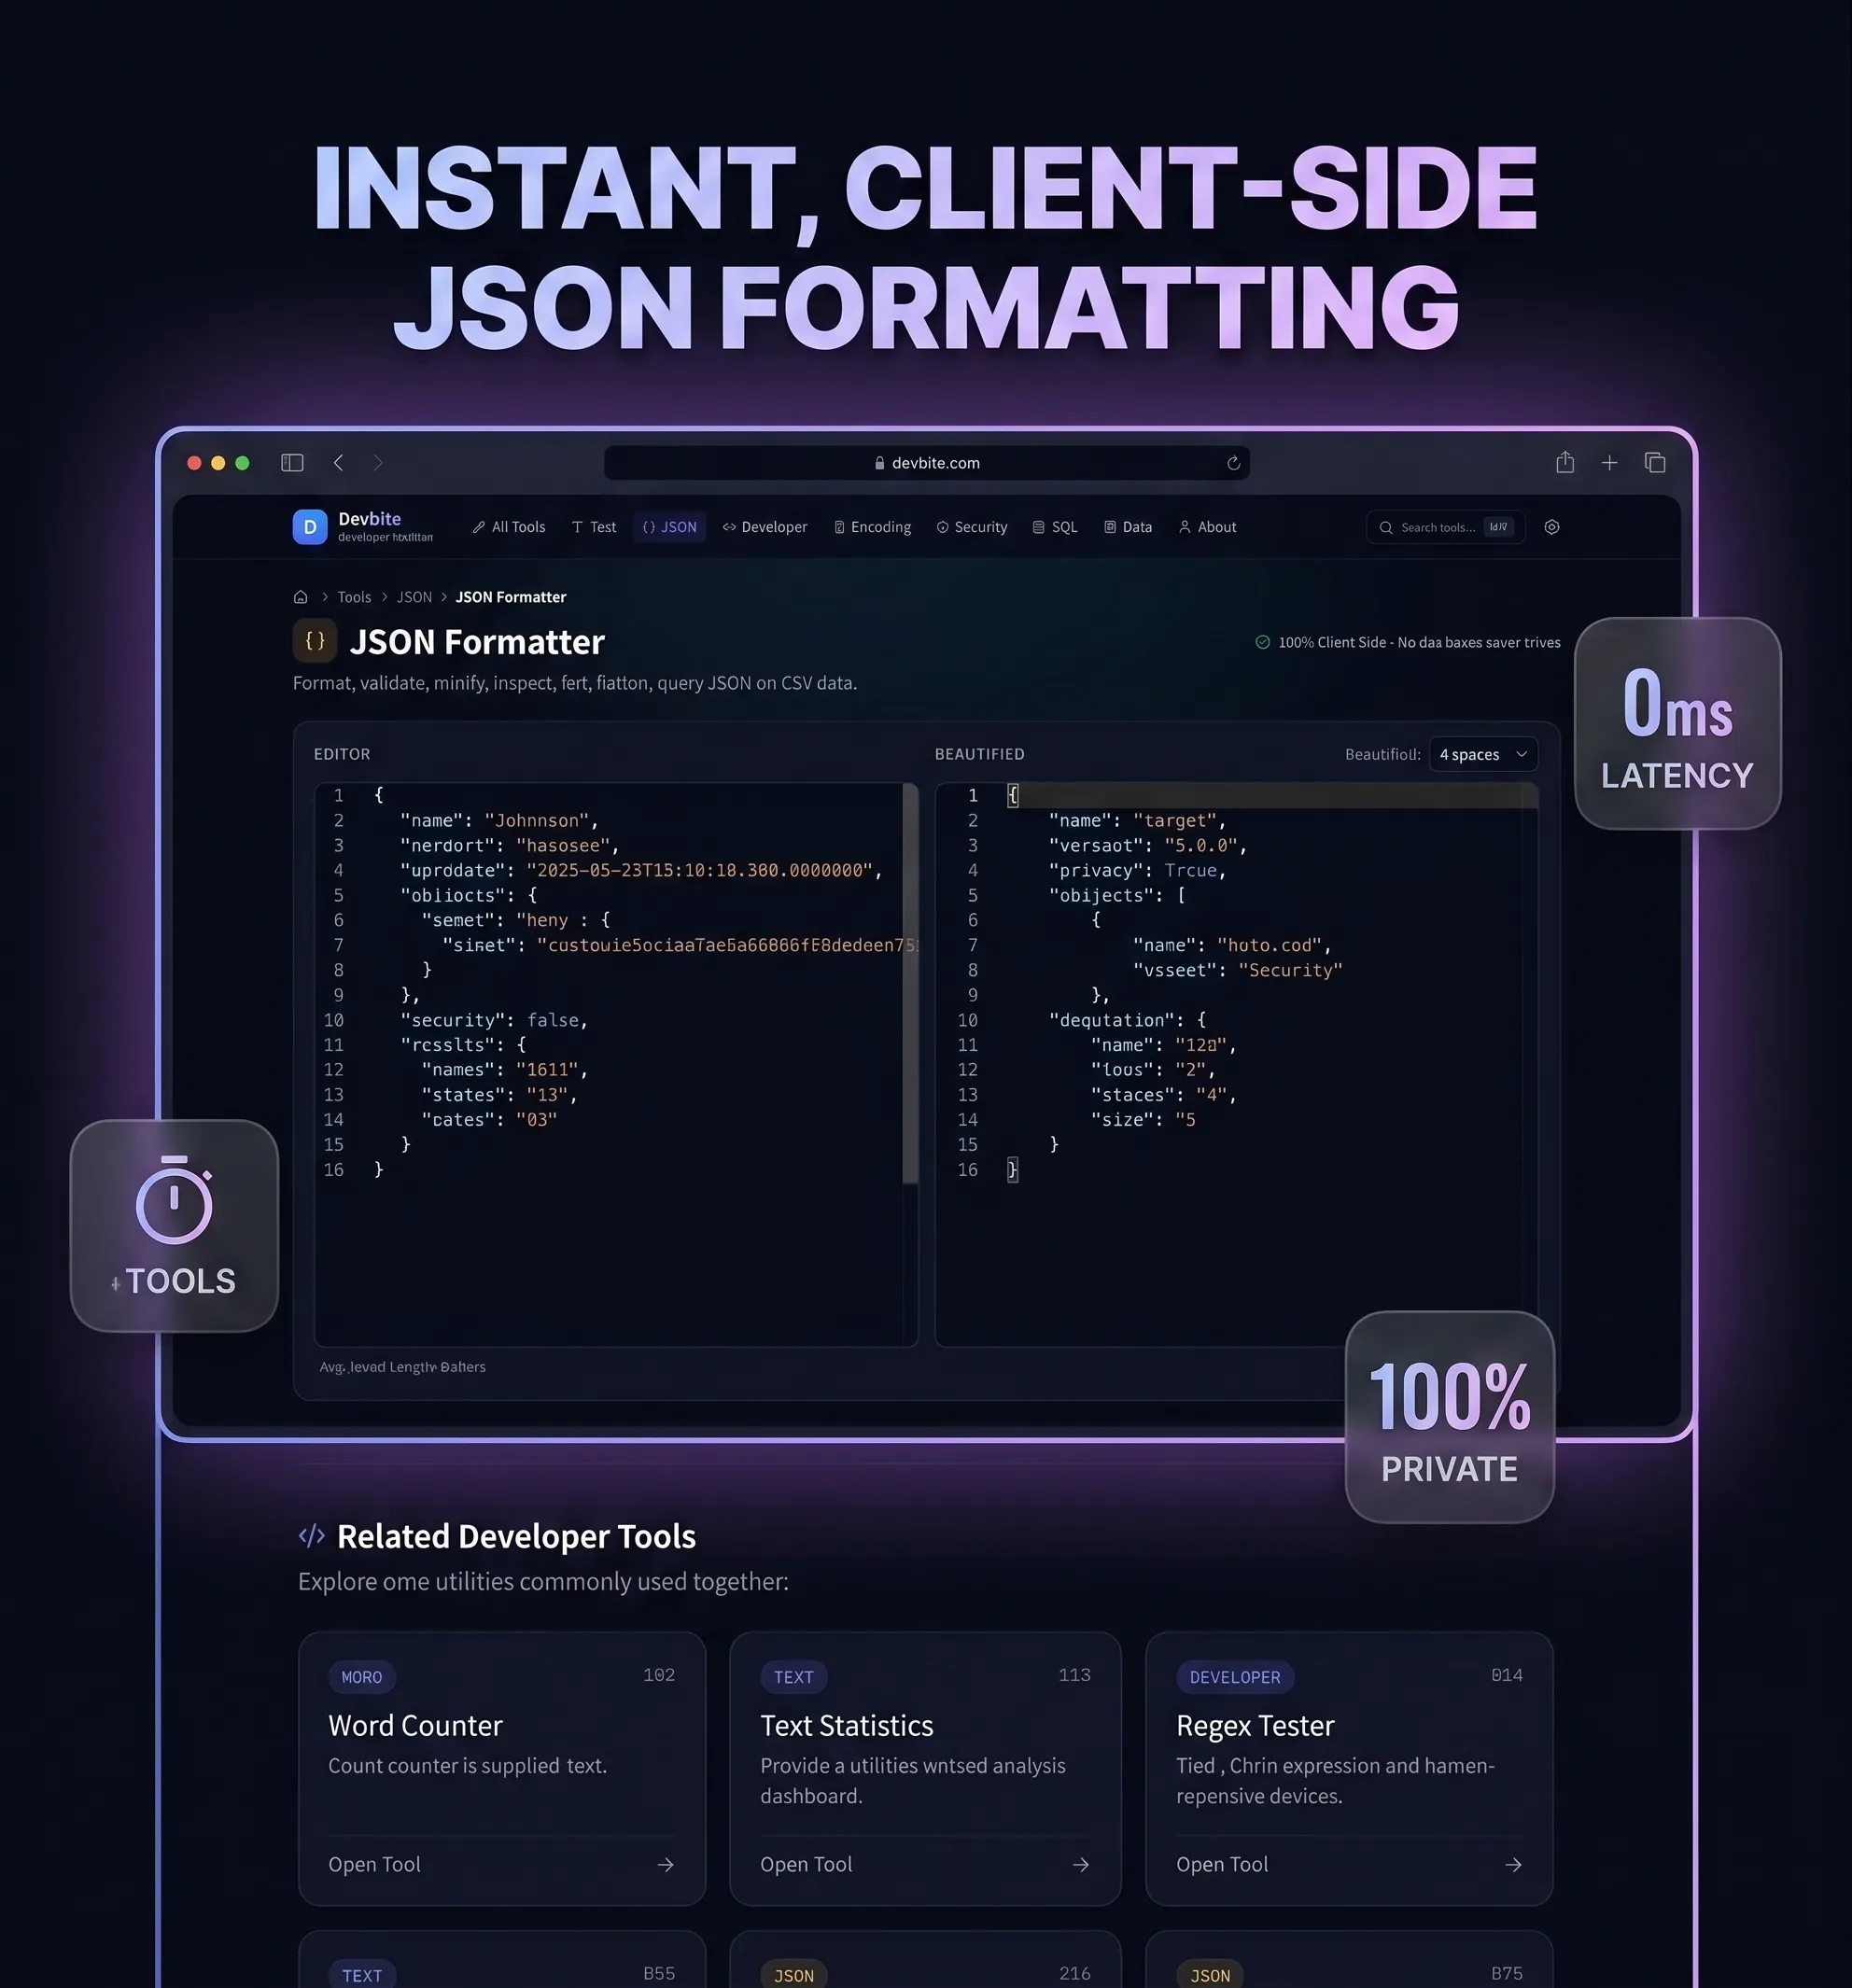Toggle the browser sidebar panel icon
The image size is (1852, 1988).
point(292,462)
